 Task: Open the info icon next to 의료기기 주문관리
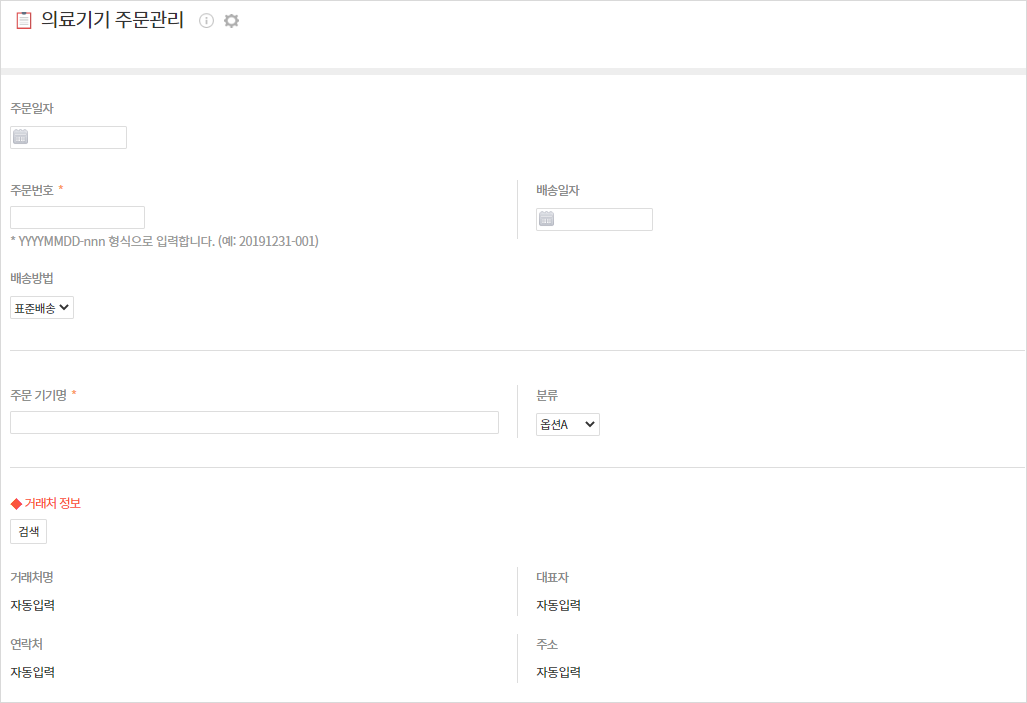207,21
